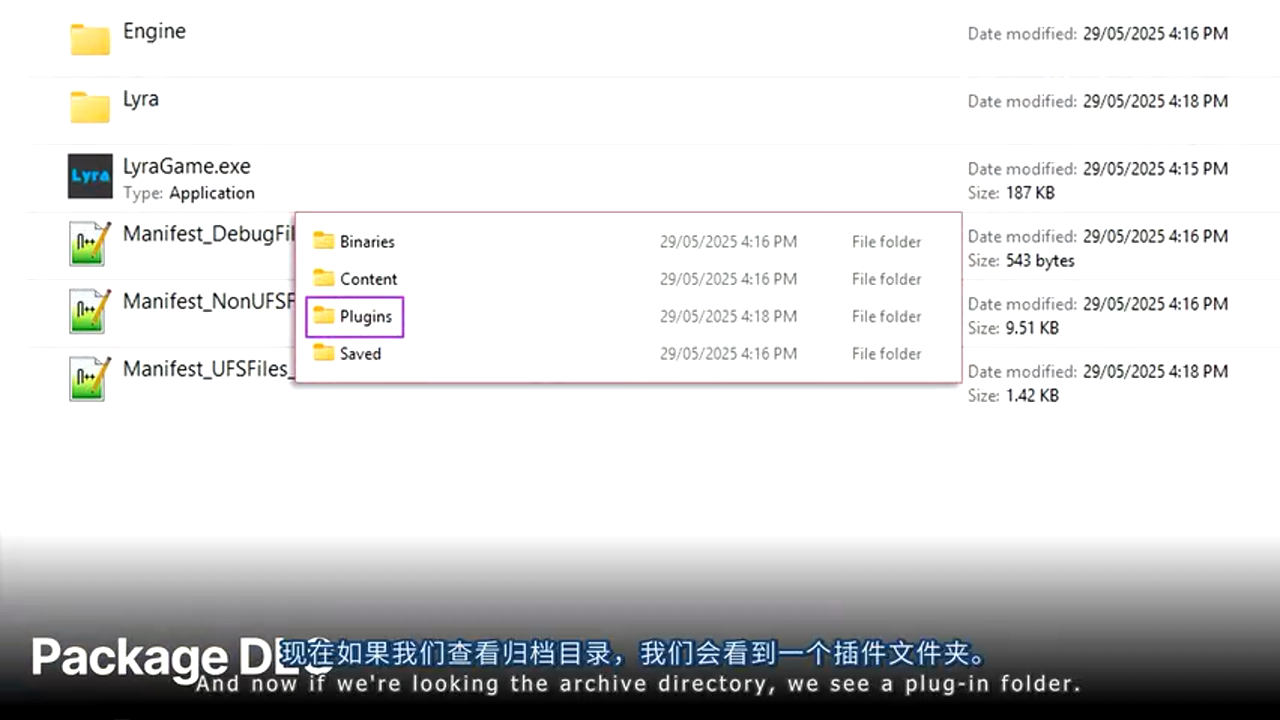Screen dimensions: 1280x720
Task: Click the Content folder icon
Action: click(x=323, y=278)
